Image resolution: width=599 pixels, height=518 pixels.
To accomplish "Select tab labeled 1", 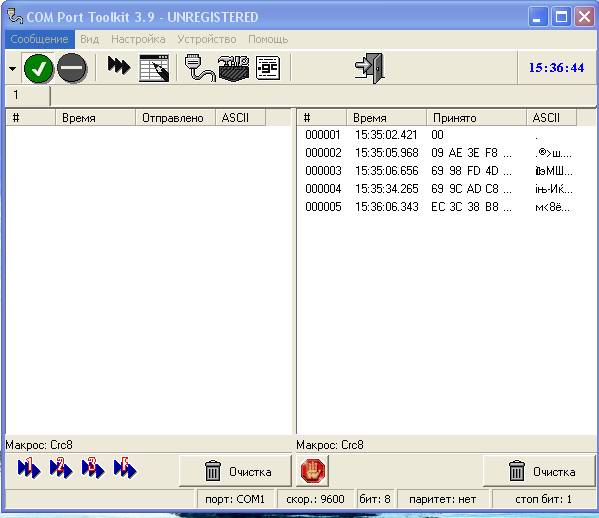I will tap(28, 95).
